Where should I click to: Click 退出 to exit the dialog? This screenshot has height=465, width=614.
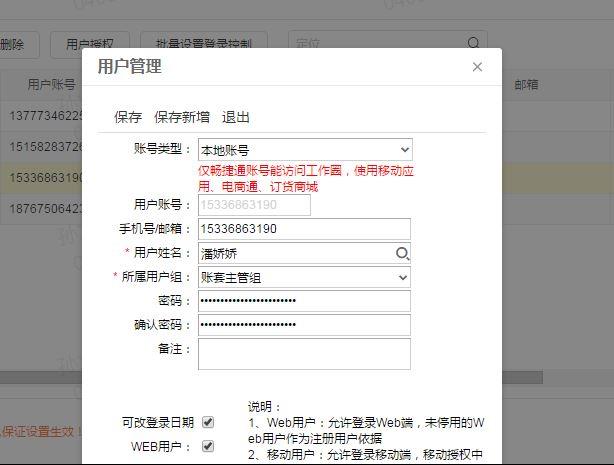(x=235, y=117)
